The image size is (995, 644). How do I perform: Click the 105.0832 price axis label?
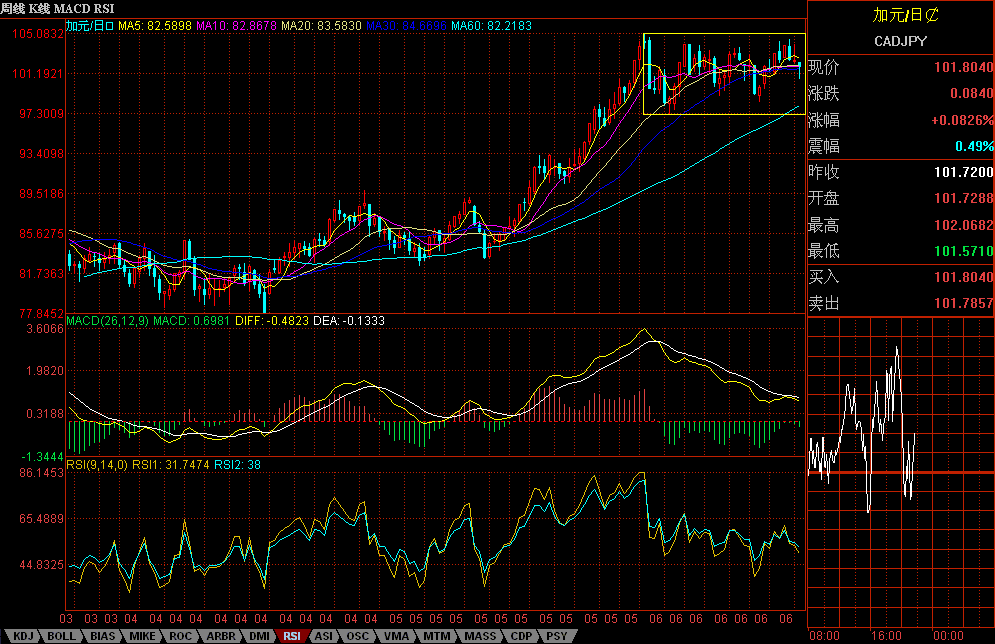click(38, 34)
